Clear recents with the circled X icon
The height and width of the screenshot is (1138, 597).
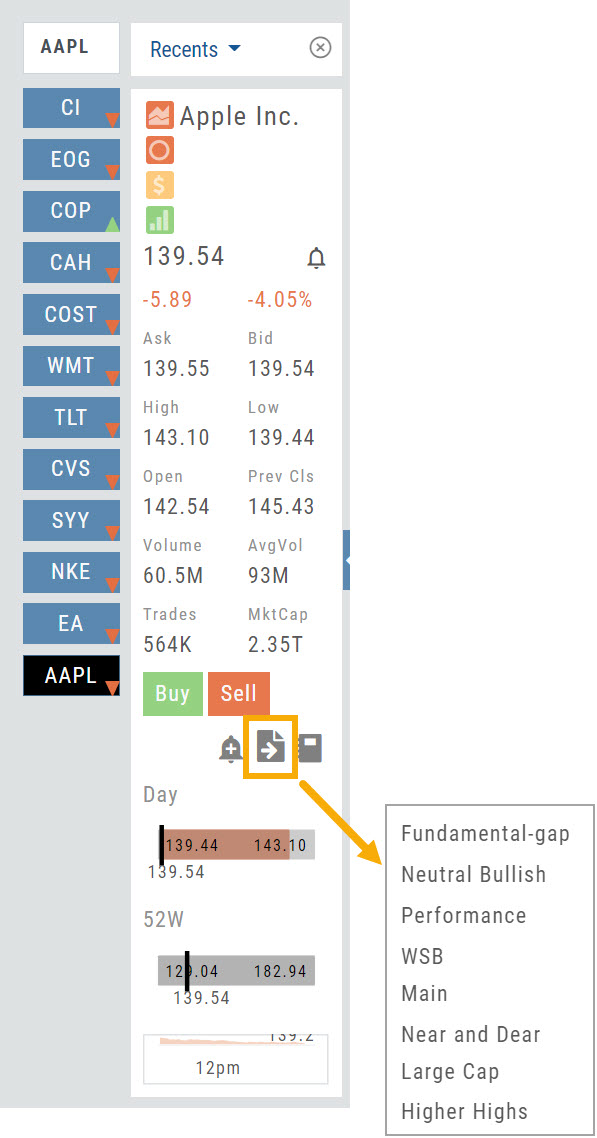[x=320, y=48]
